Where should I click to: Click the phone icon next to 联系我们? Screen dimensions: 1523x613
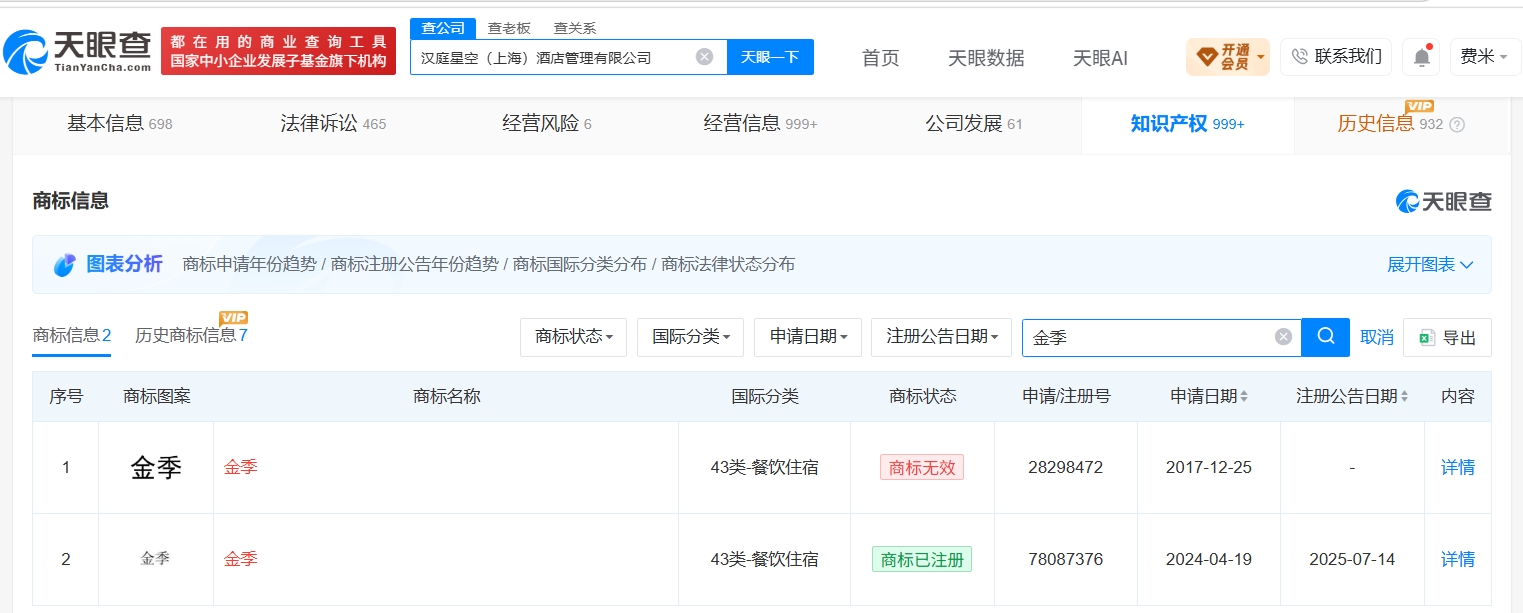point(1299,57)
